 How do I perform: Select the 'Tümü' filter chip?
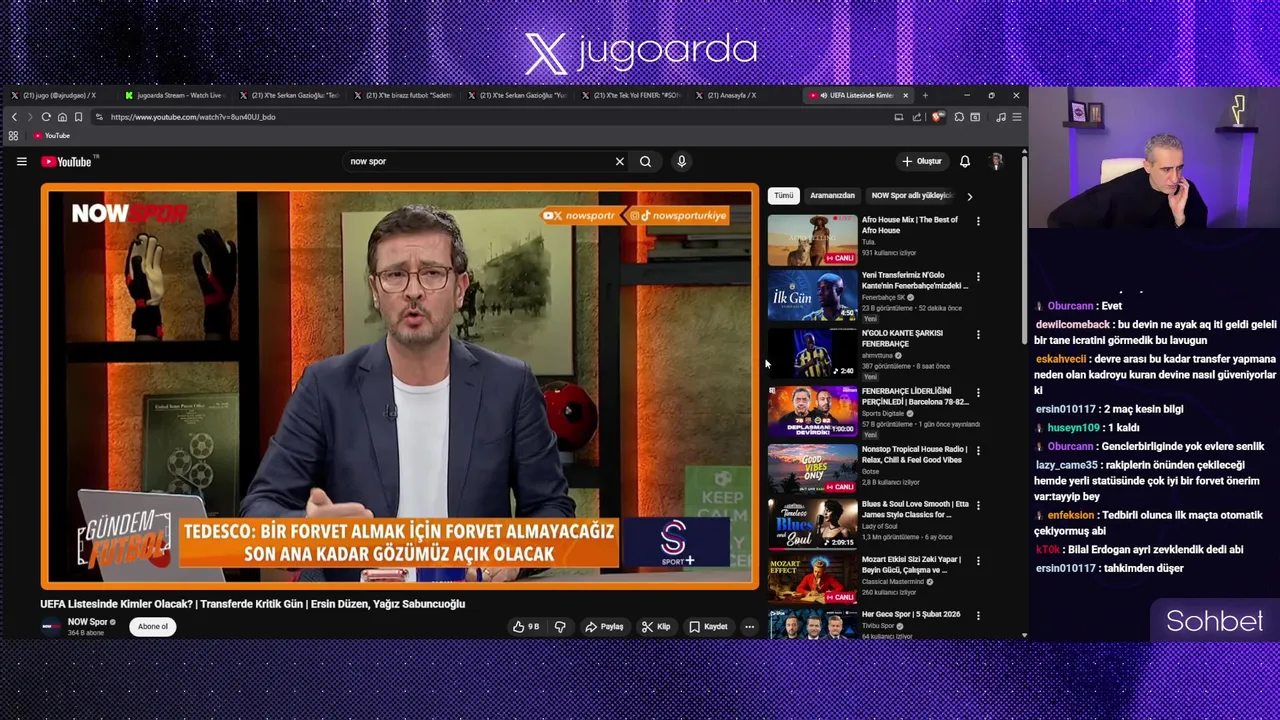pyautogui.click(x=783, y=196)
